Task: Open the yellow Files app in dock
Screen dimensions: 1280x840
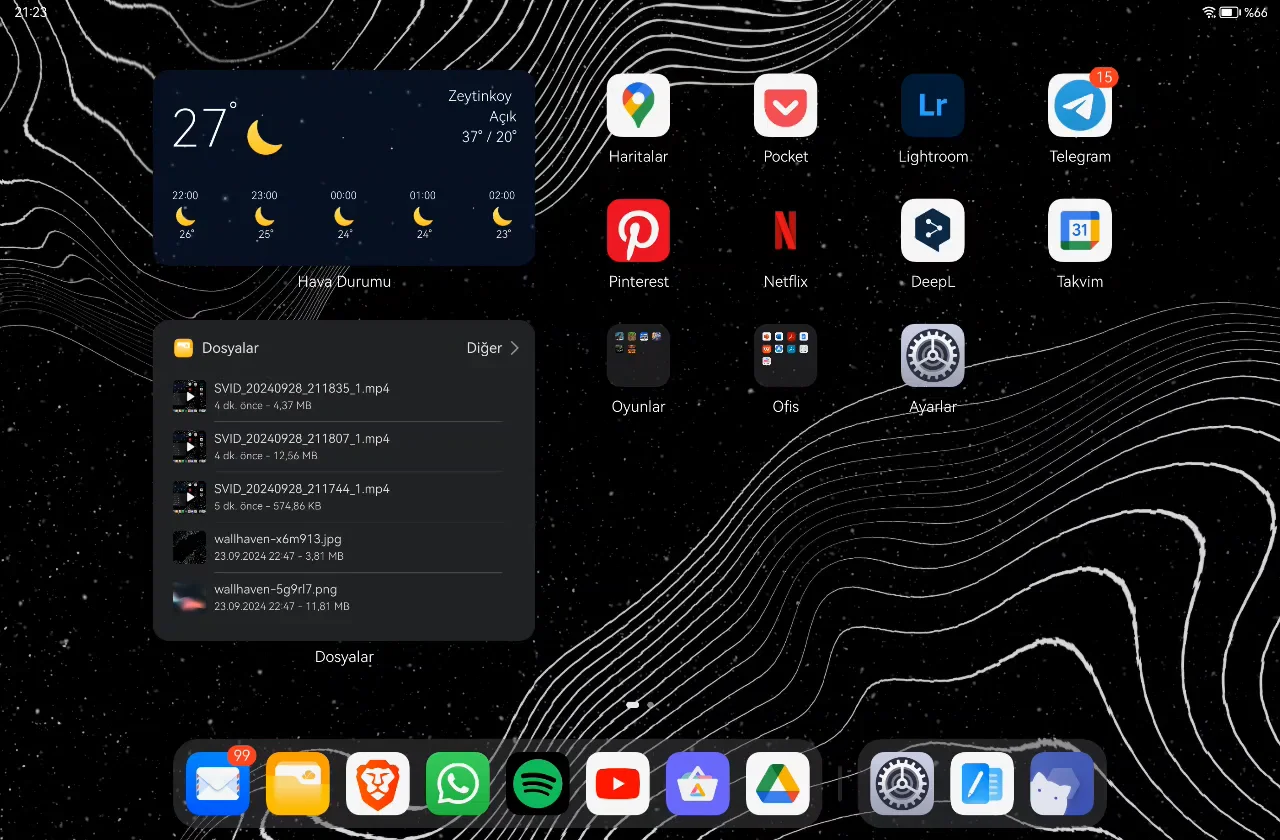Action: pyautogui.click(x=298, y=784)
